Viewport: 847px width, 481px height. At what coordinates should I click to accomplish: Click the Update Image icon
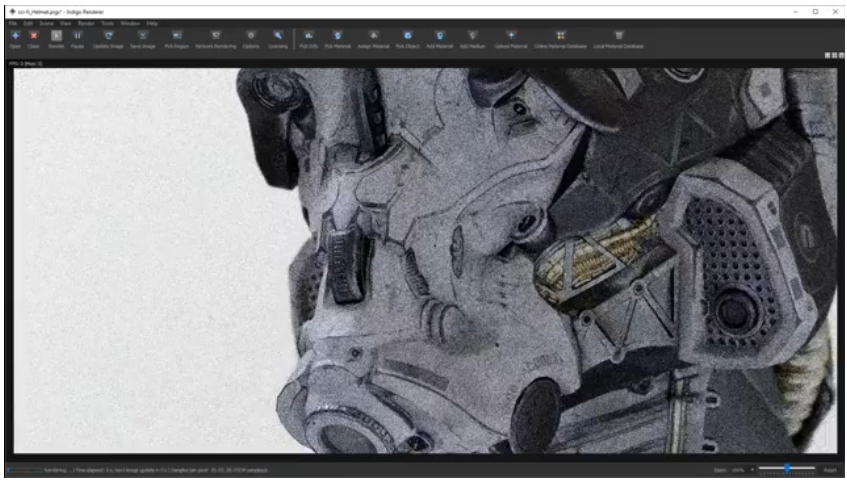pos(108,37)
